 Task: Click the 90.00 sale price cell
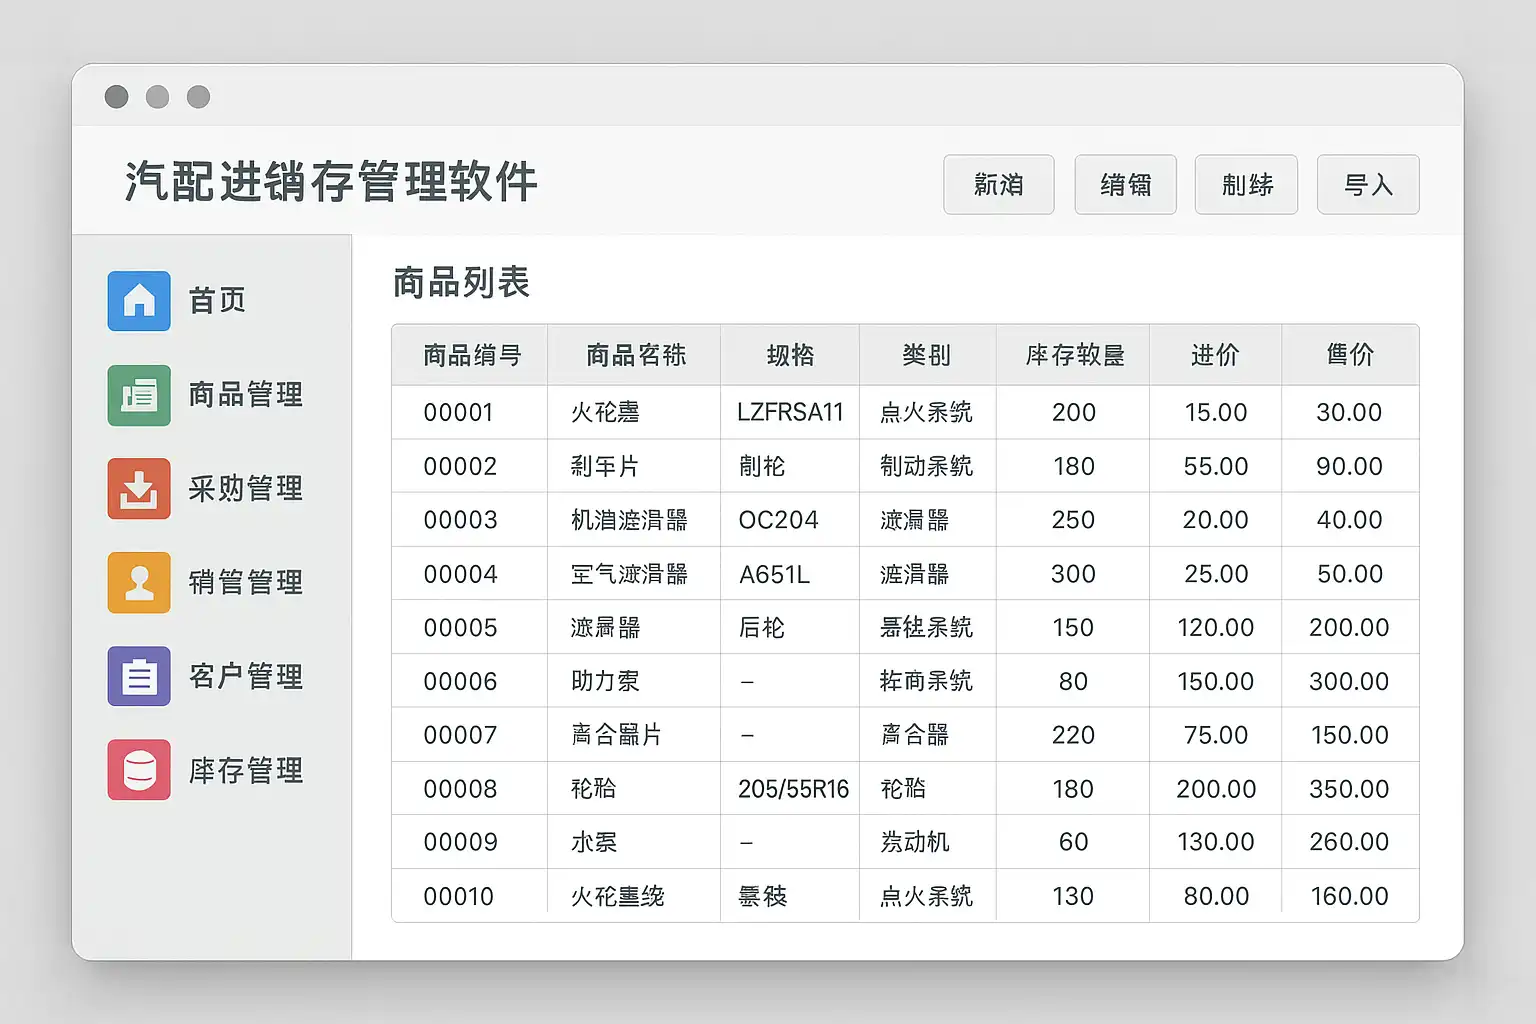click(x=1349, y=466)
